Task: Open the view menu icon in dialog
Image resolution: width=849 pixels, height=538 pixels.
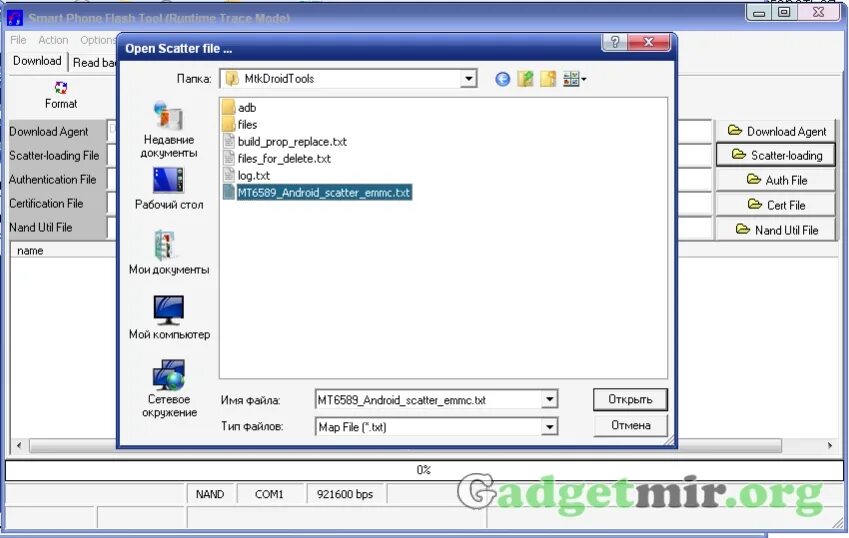Action: point(574,79)
